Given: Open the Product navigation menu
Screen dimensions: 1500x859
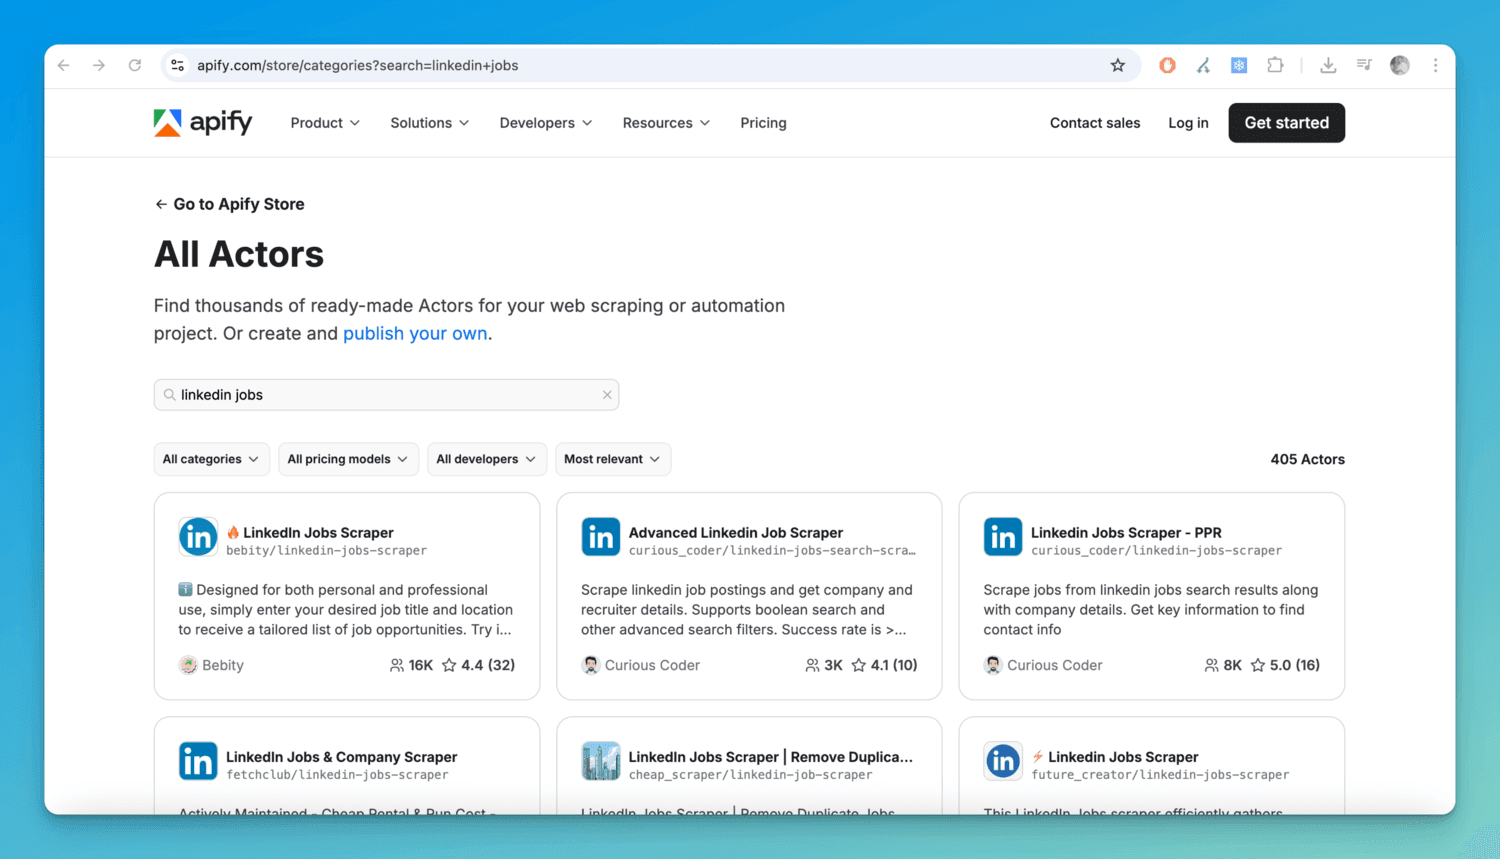Looking at the screenshot, I should tap(325, 123).
